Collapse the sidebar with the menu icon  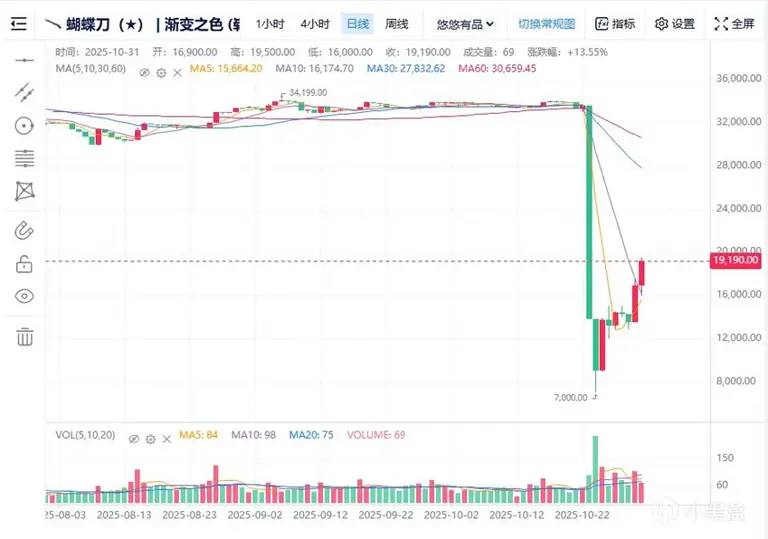click(x=19, y=24)
